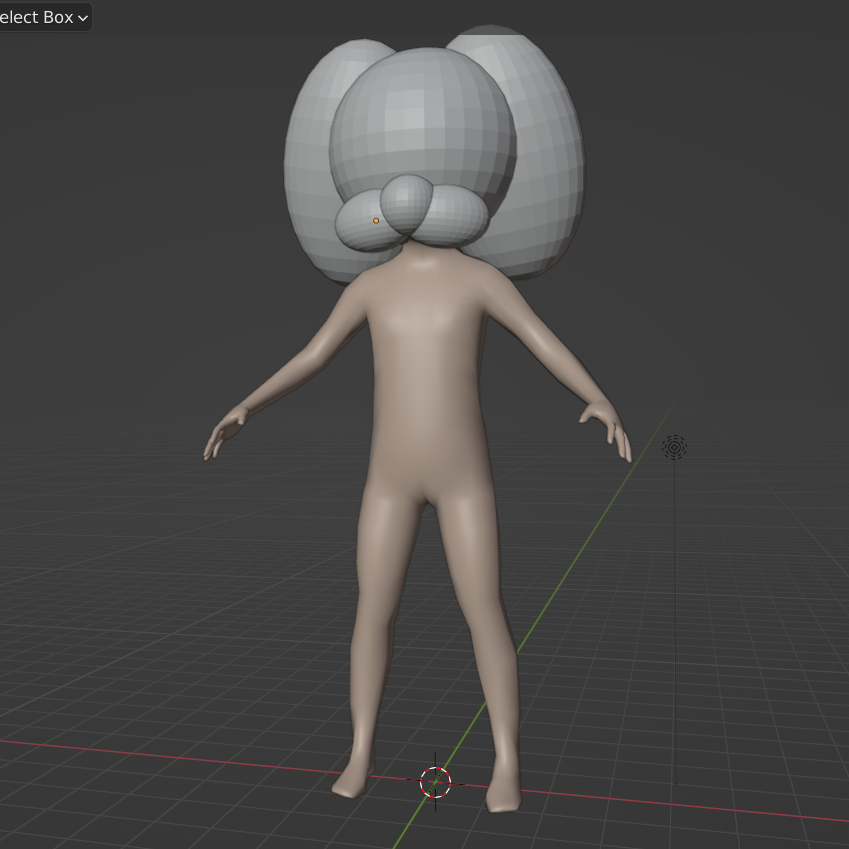Image resolution: width=849 pixels, height=849 pixels.
Task: Click the red-white 3D cursor between feet
Action: pyautogui.click(x=435, y=782)
